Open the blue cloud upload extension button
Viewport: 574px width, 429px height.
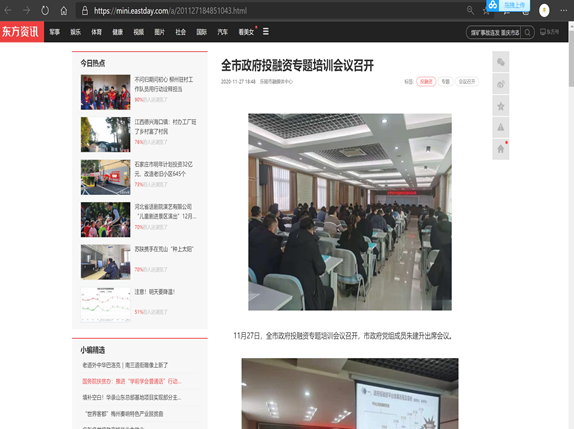click(x=508, y=5)
